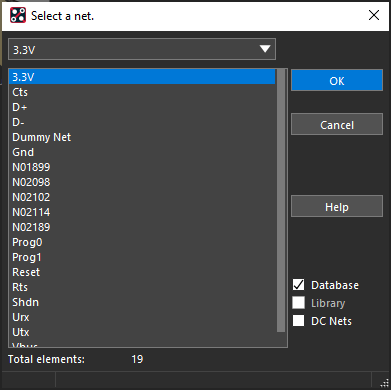Select the Reset net
Screen dimensions: 391x390
tap(142, 272)
